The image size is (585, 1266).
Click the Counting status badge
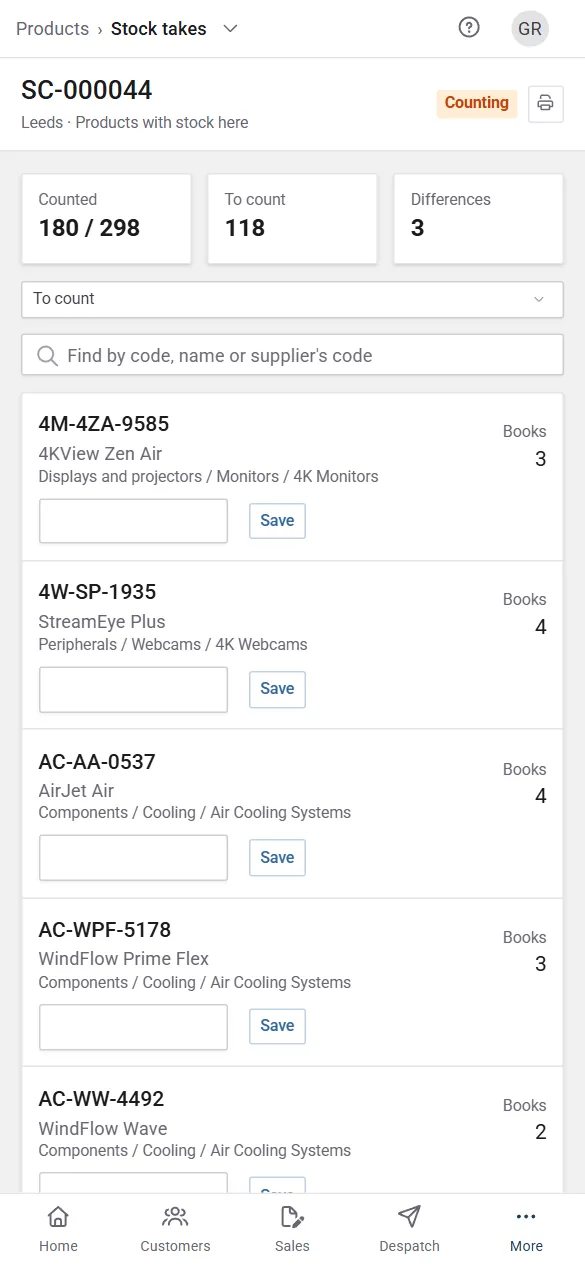point(477,103)
